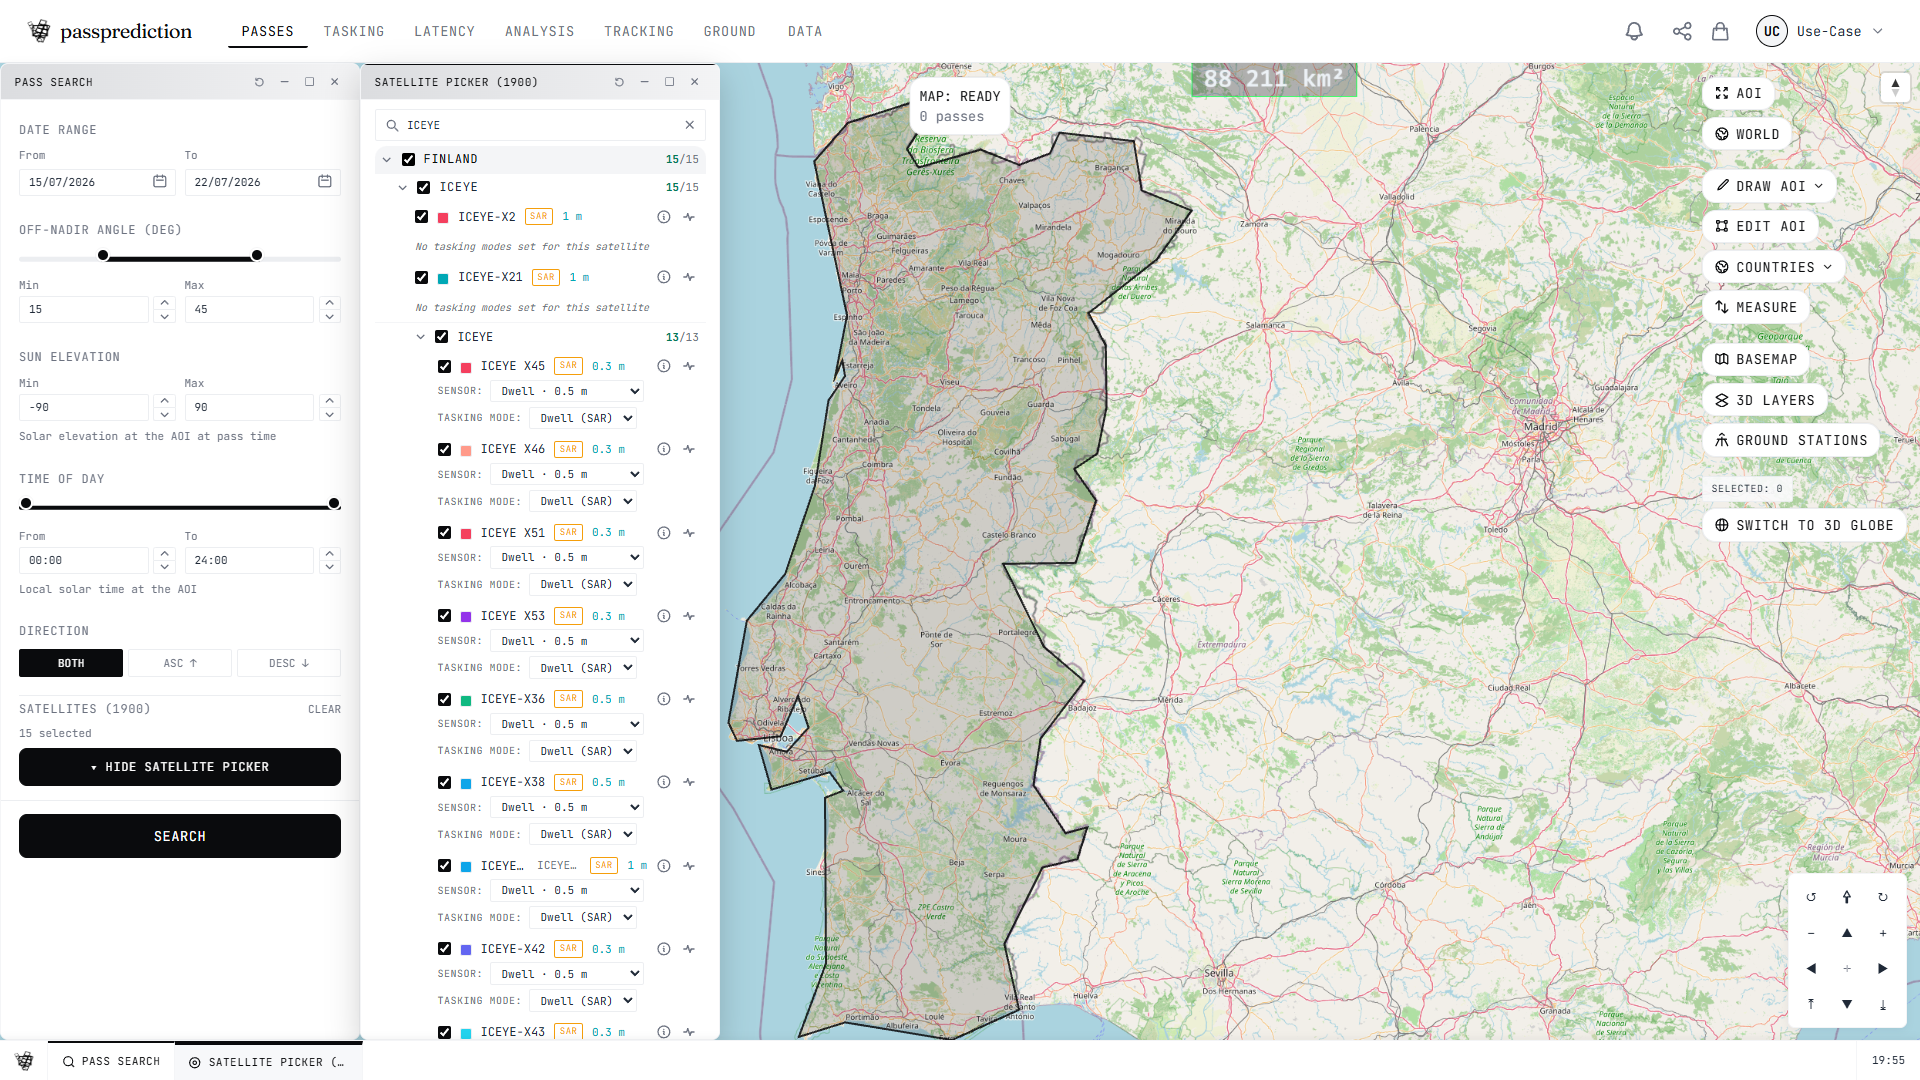Zoom out on the map

[x=1811, y=933]
